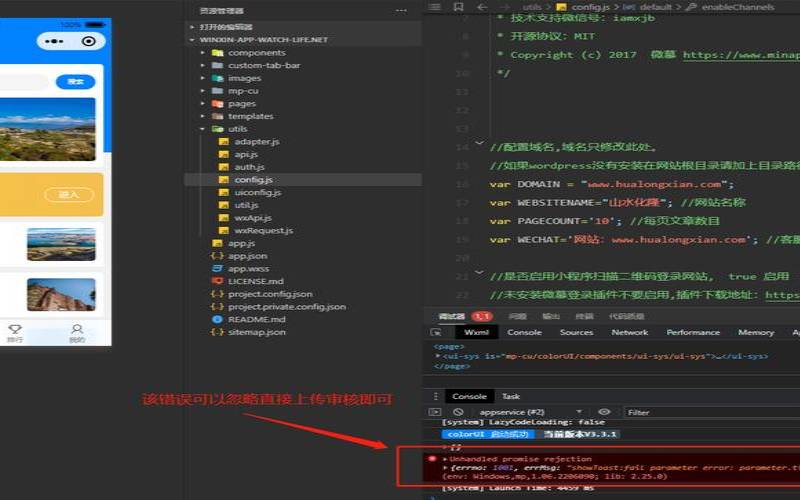800x500 pixels.
Task: Open console drawer three-dot menu
Action: [x=435, y=396]
